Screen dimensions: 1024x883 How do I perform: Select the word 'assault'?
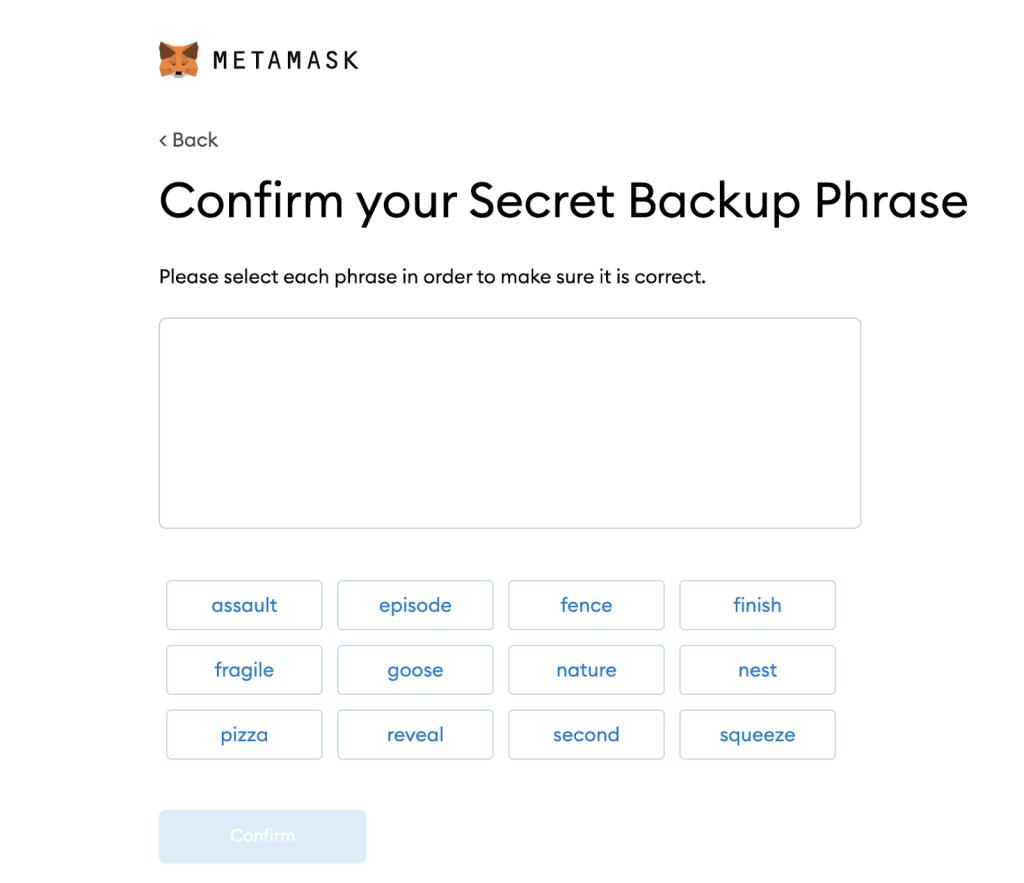point(244,605)
